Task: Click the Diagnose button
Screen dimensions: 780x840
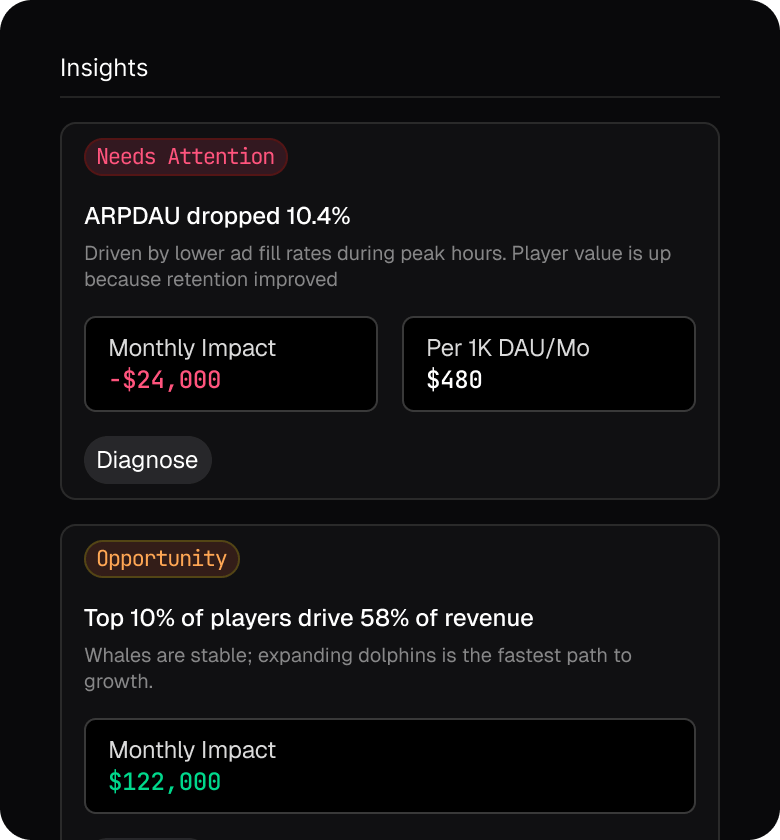Action: [147, 460]
